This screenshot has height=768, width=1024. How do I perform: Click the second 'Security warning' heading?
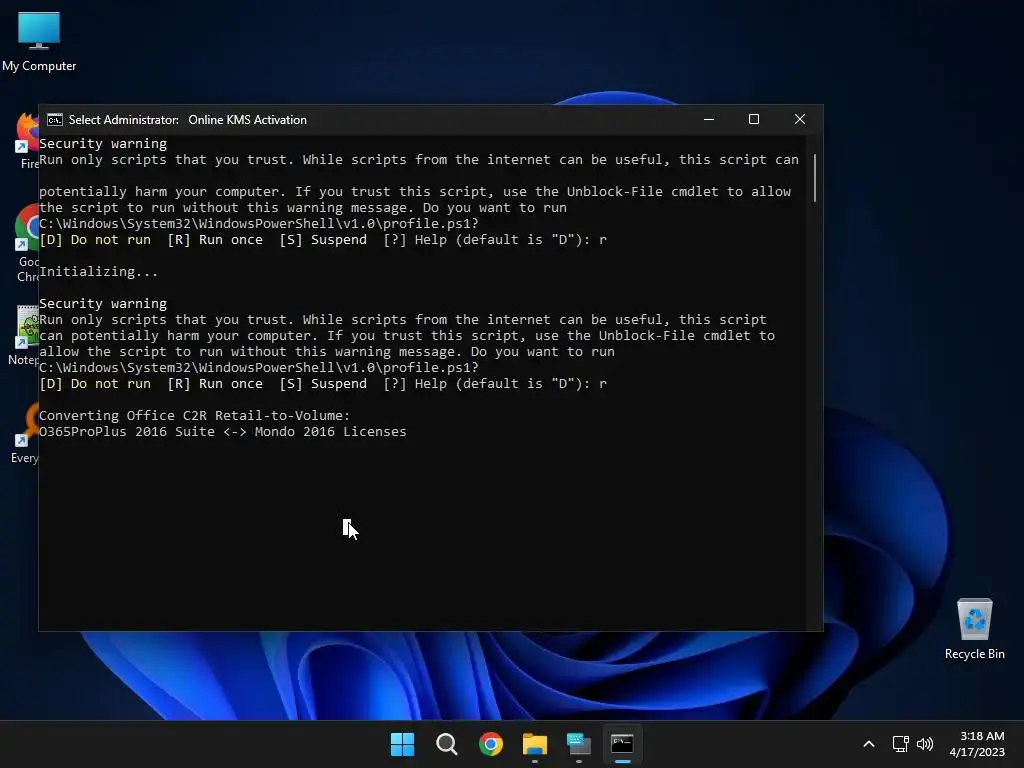coord(103,304)
